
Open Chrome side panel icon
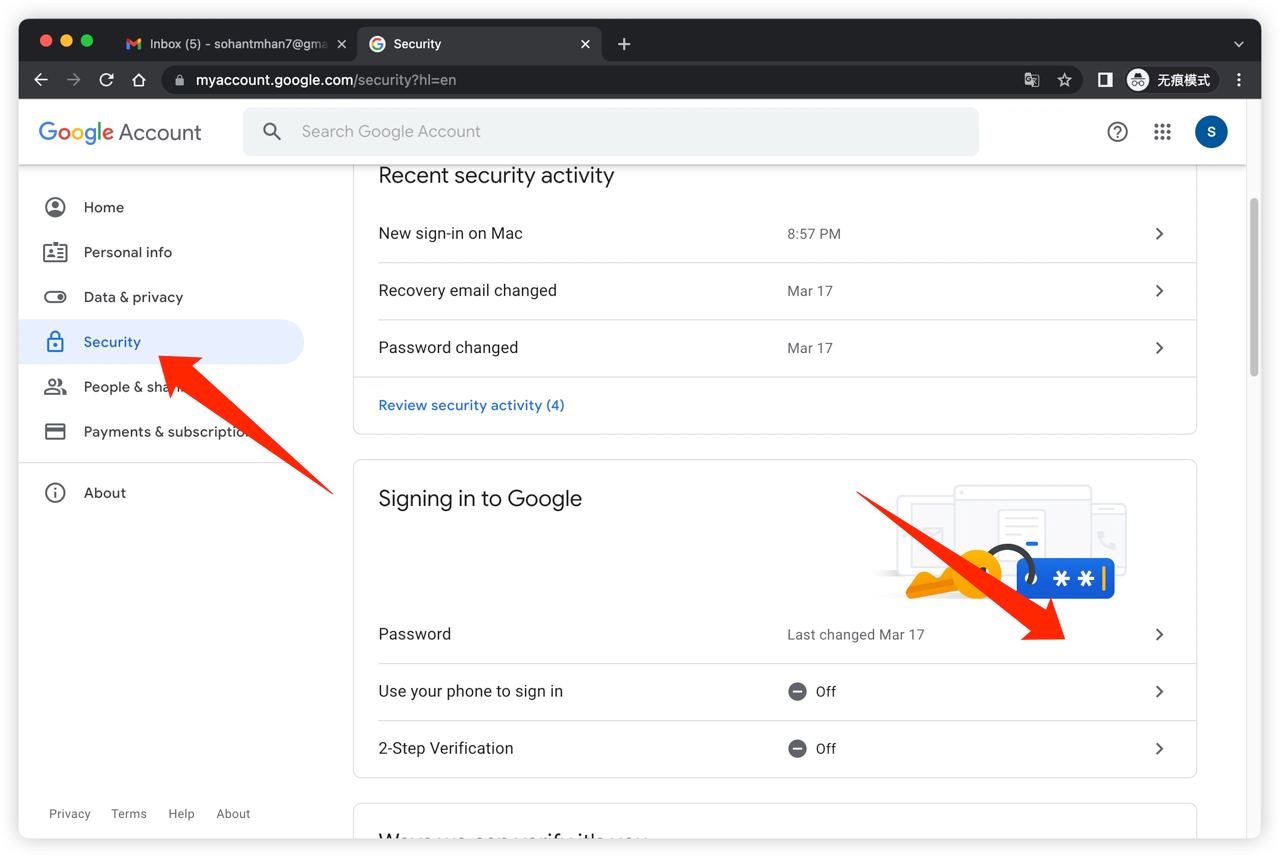1105,80
